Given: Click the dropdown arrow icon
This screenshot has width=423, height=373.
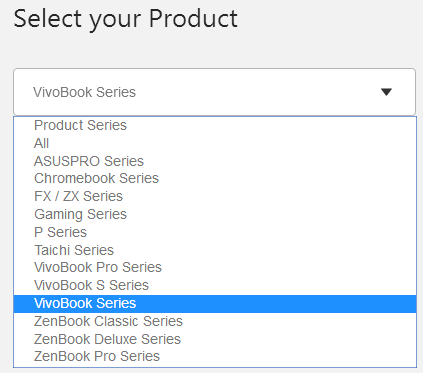Looking at the screenshot, I should [386, 92].
